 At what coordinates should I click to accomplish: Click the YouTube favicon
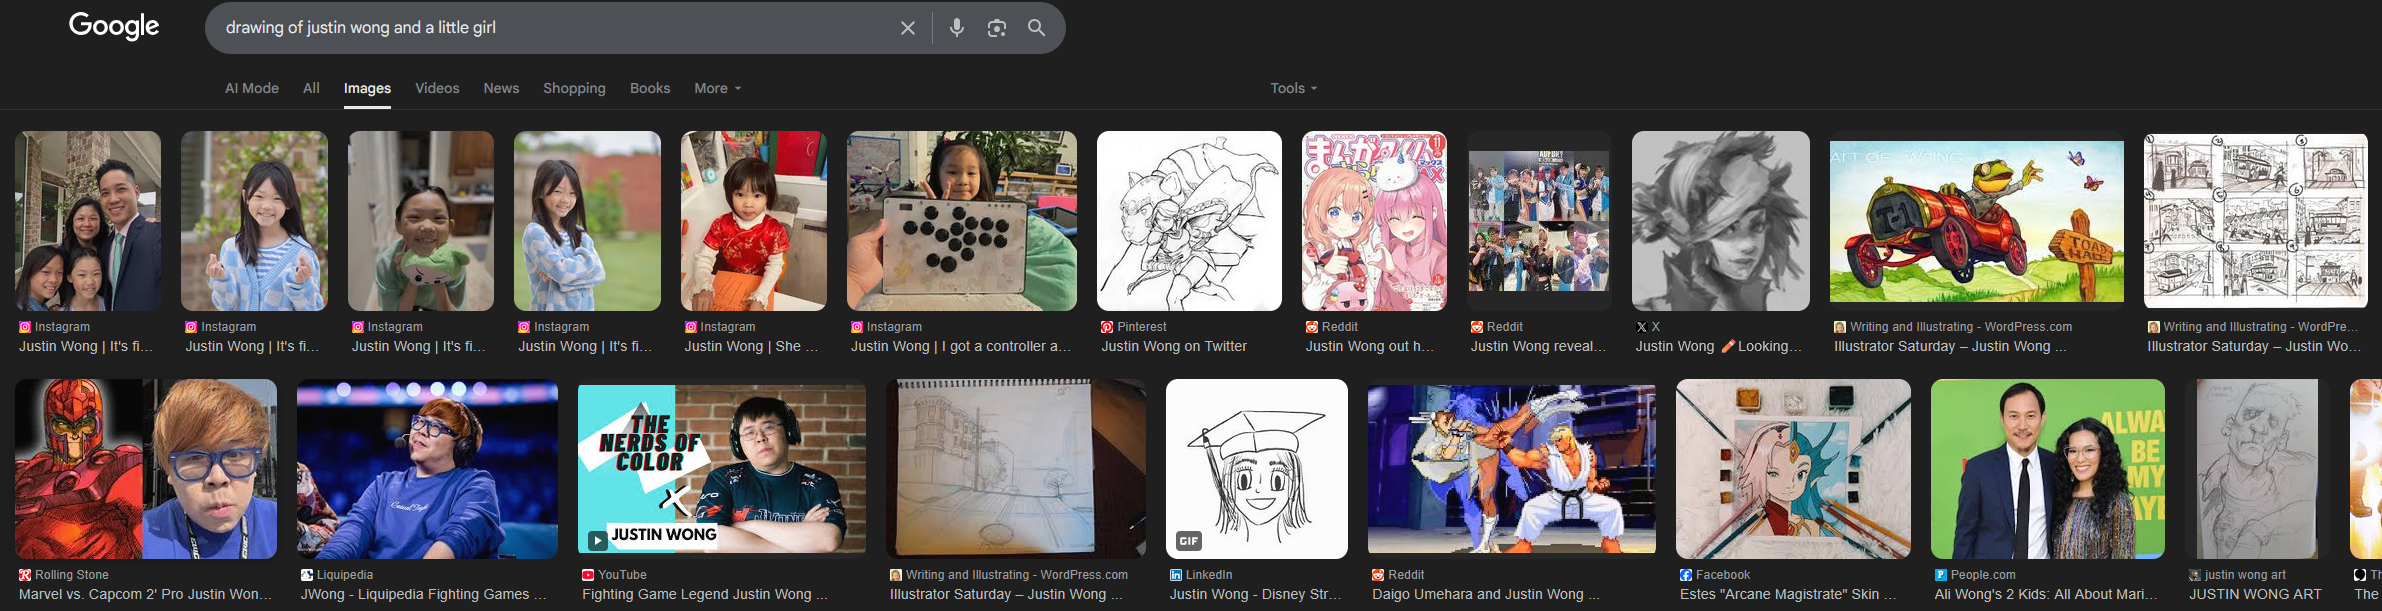coord(588,575)
